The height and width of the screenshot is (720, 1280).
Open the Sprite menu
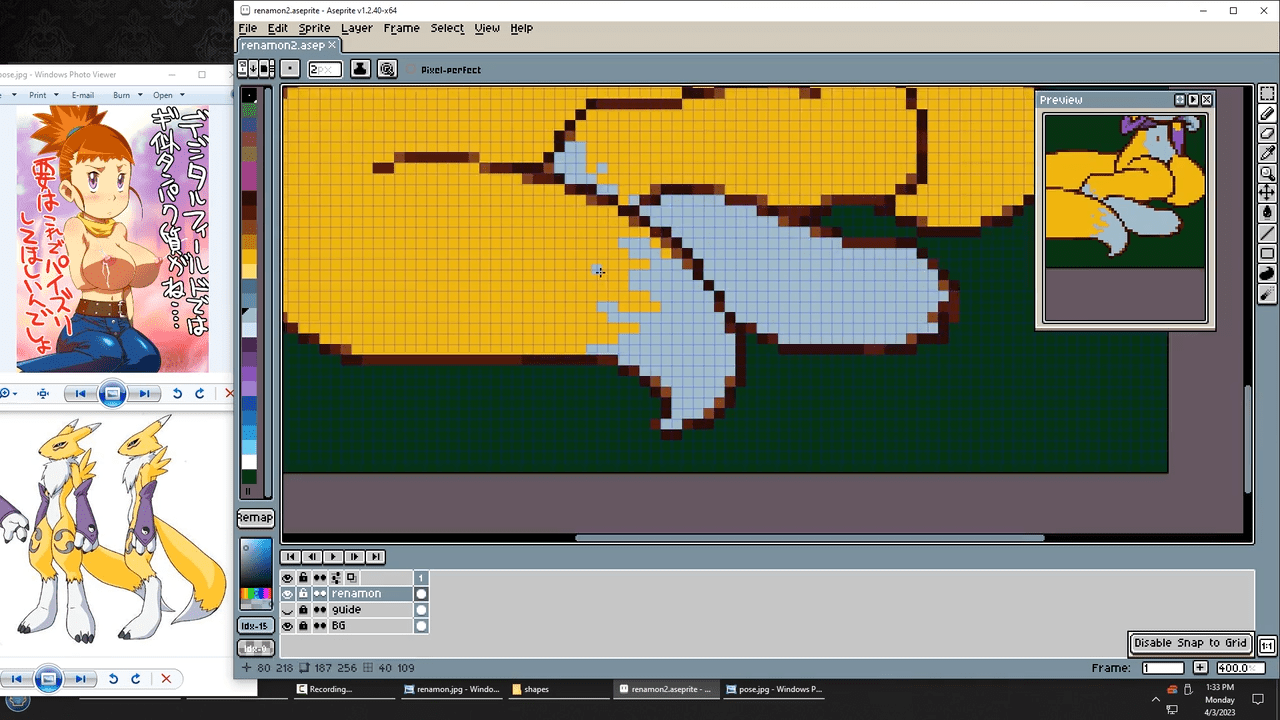pos(314,28)
